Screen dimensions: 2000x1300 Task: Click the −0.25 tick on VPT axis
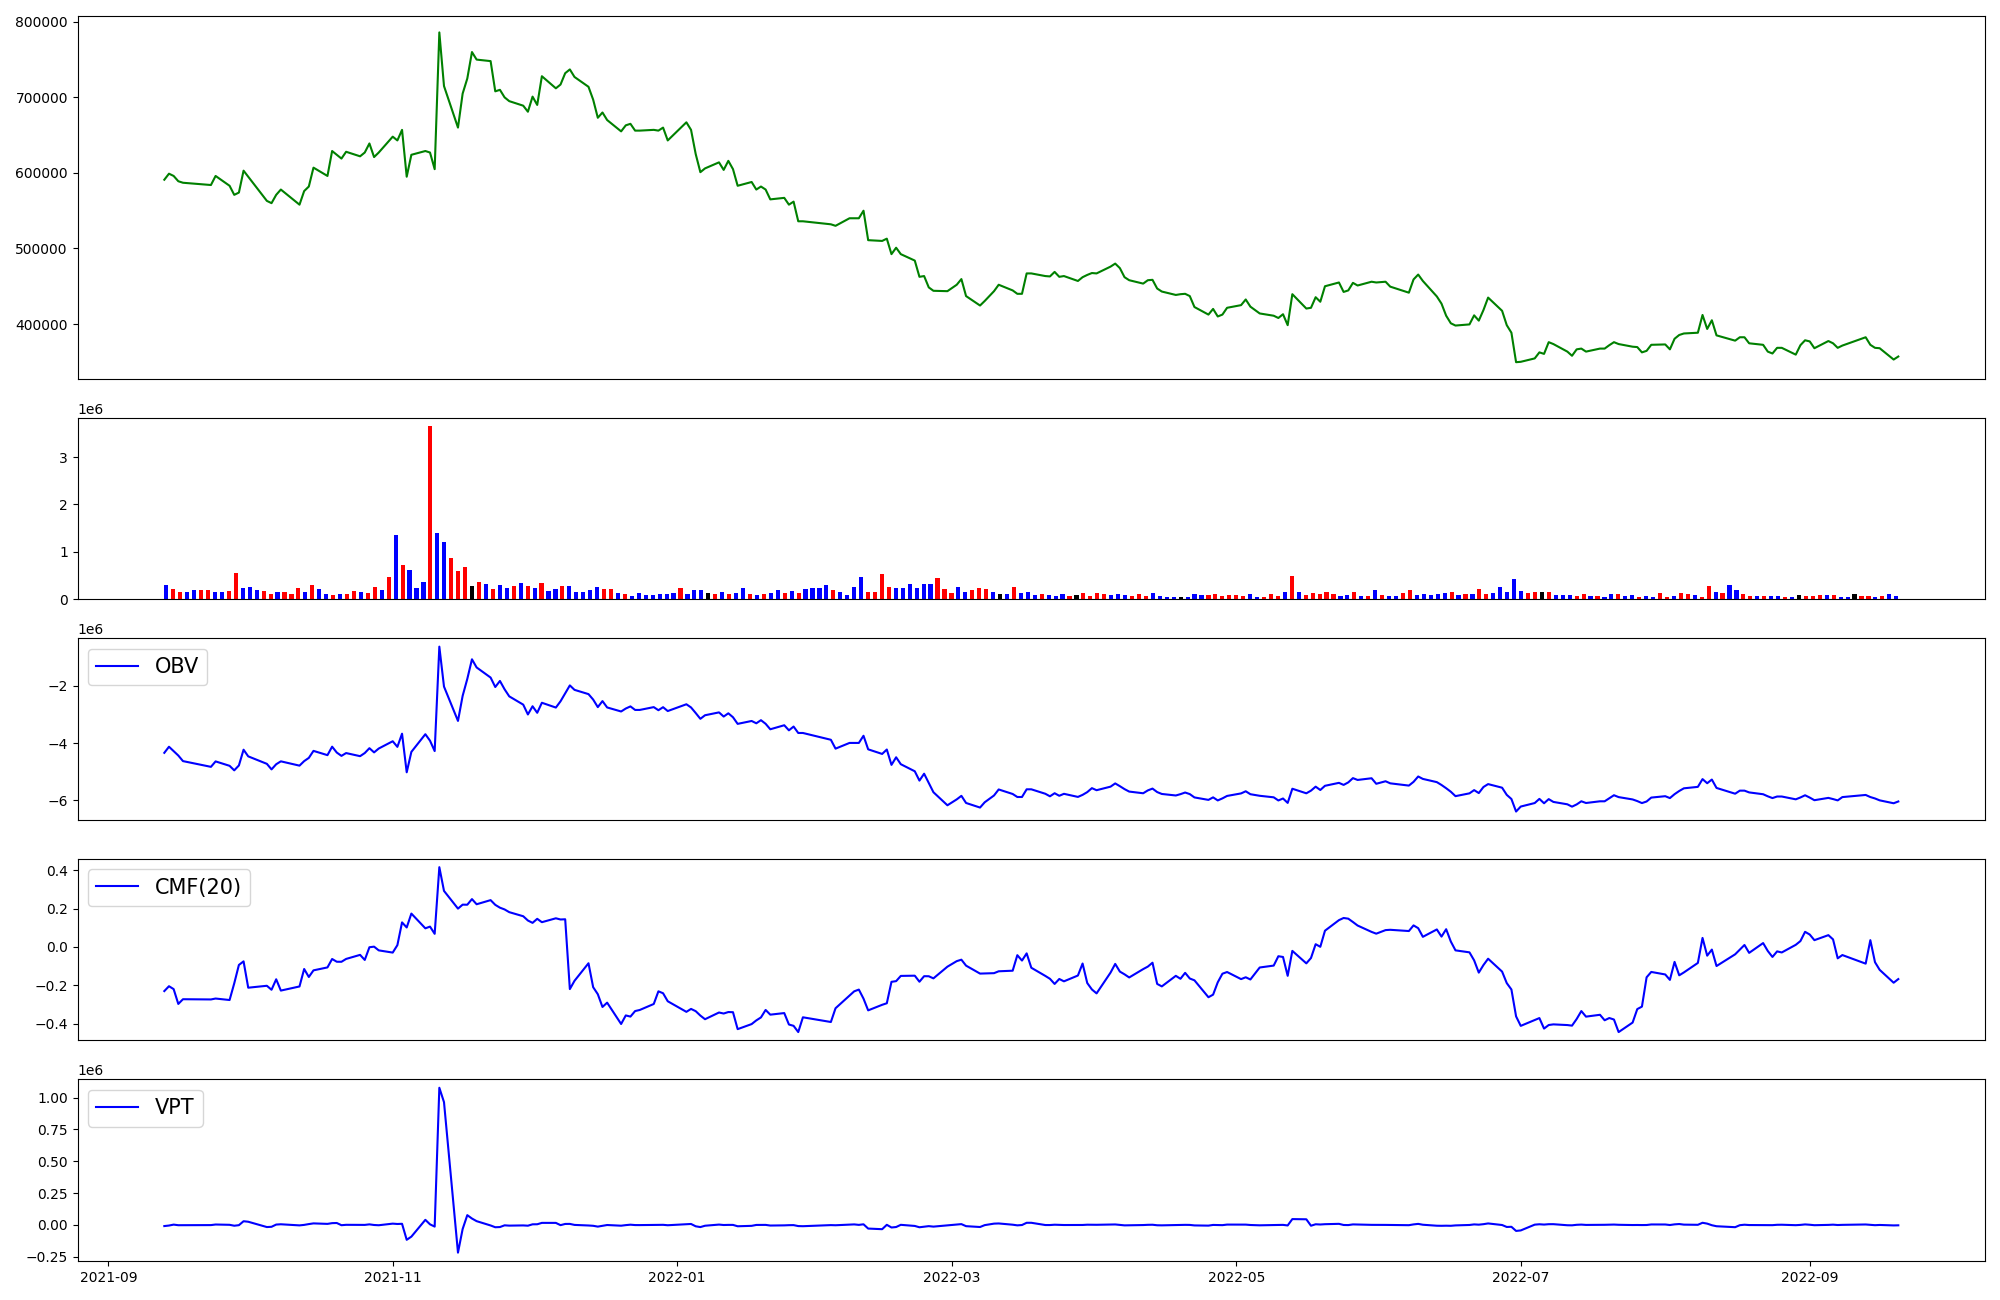point(48,1257)
